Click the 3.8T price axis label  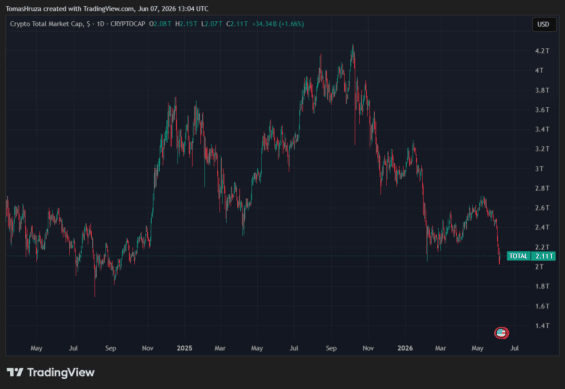[542, 90]
